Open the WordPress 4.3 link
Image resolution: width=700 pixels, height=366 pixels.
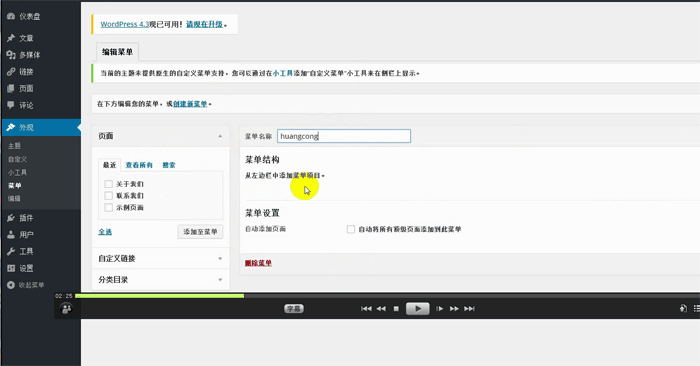pos(125,24)
